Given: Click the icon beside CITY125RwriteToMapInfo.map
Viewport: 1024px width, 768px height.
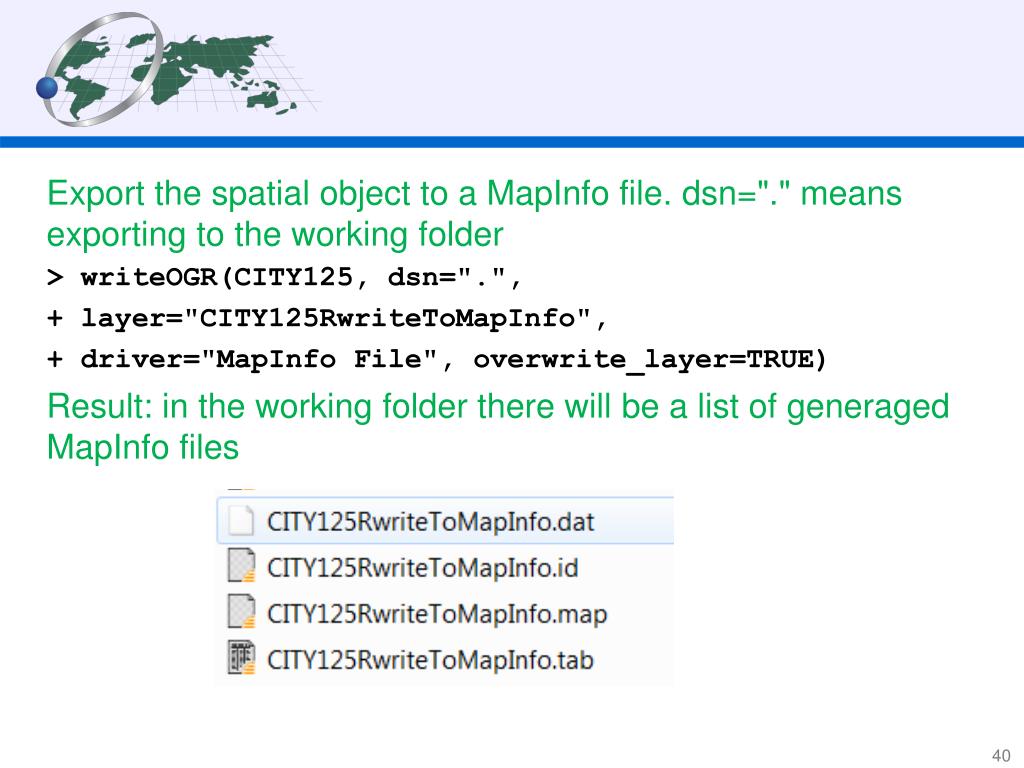Looking at the screenshot, I should click(241, 612).
